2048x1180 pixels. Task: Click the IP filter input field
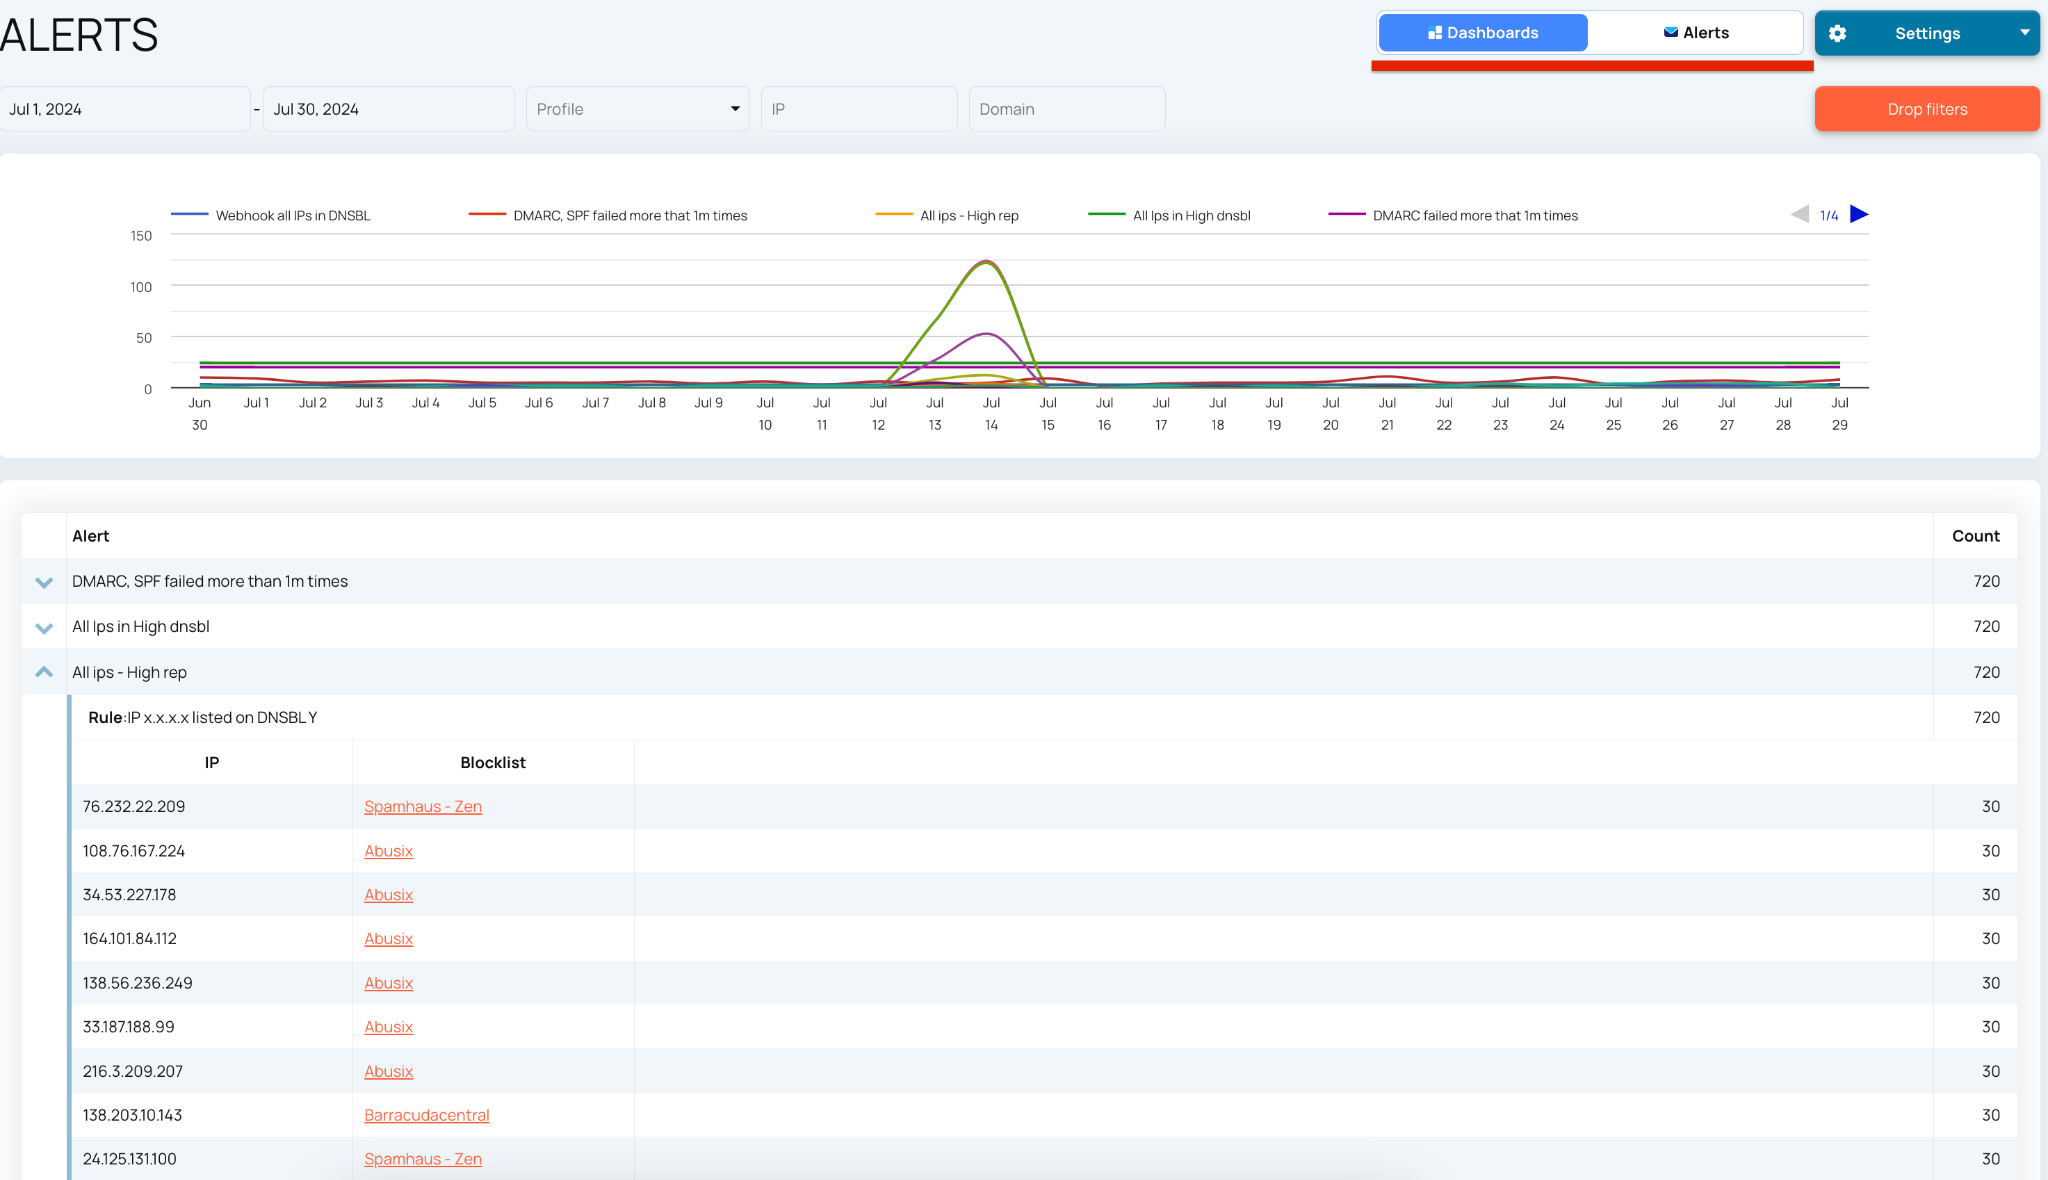point(859,109)
